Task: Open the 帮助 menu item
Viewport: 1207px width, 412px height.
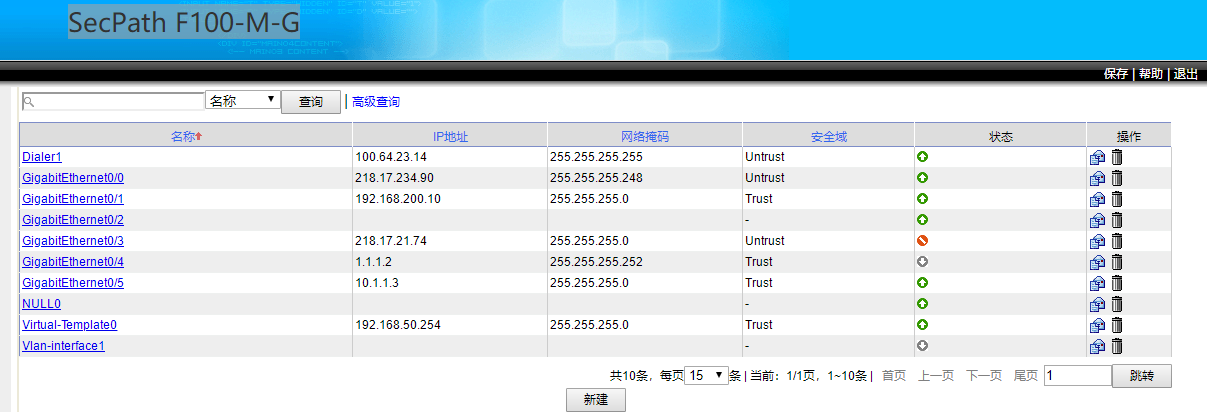Action: click(1151, 74)
